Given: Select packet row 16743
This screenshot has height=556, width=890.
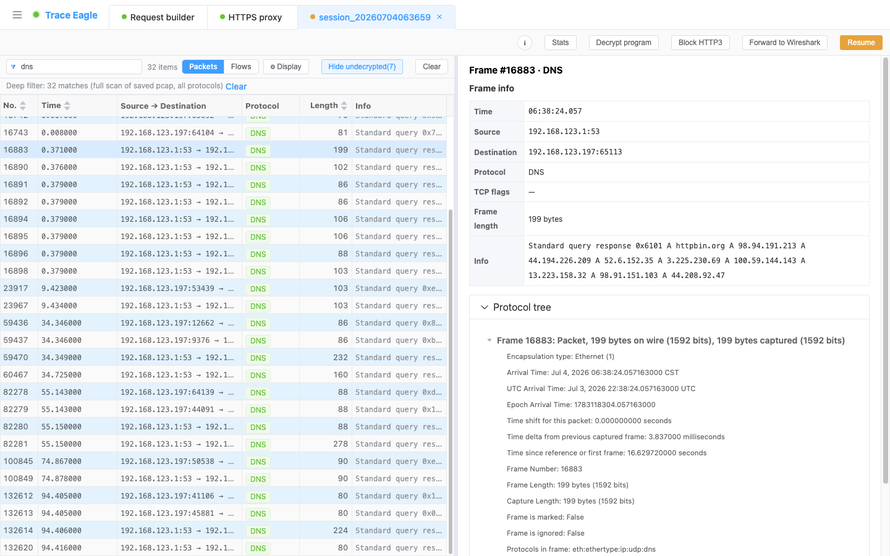Looking at the screenshot, I should (x=223, y=133).
